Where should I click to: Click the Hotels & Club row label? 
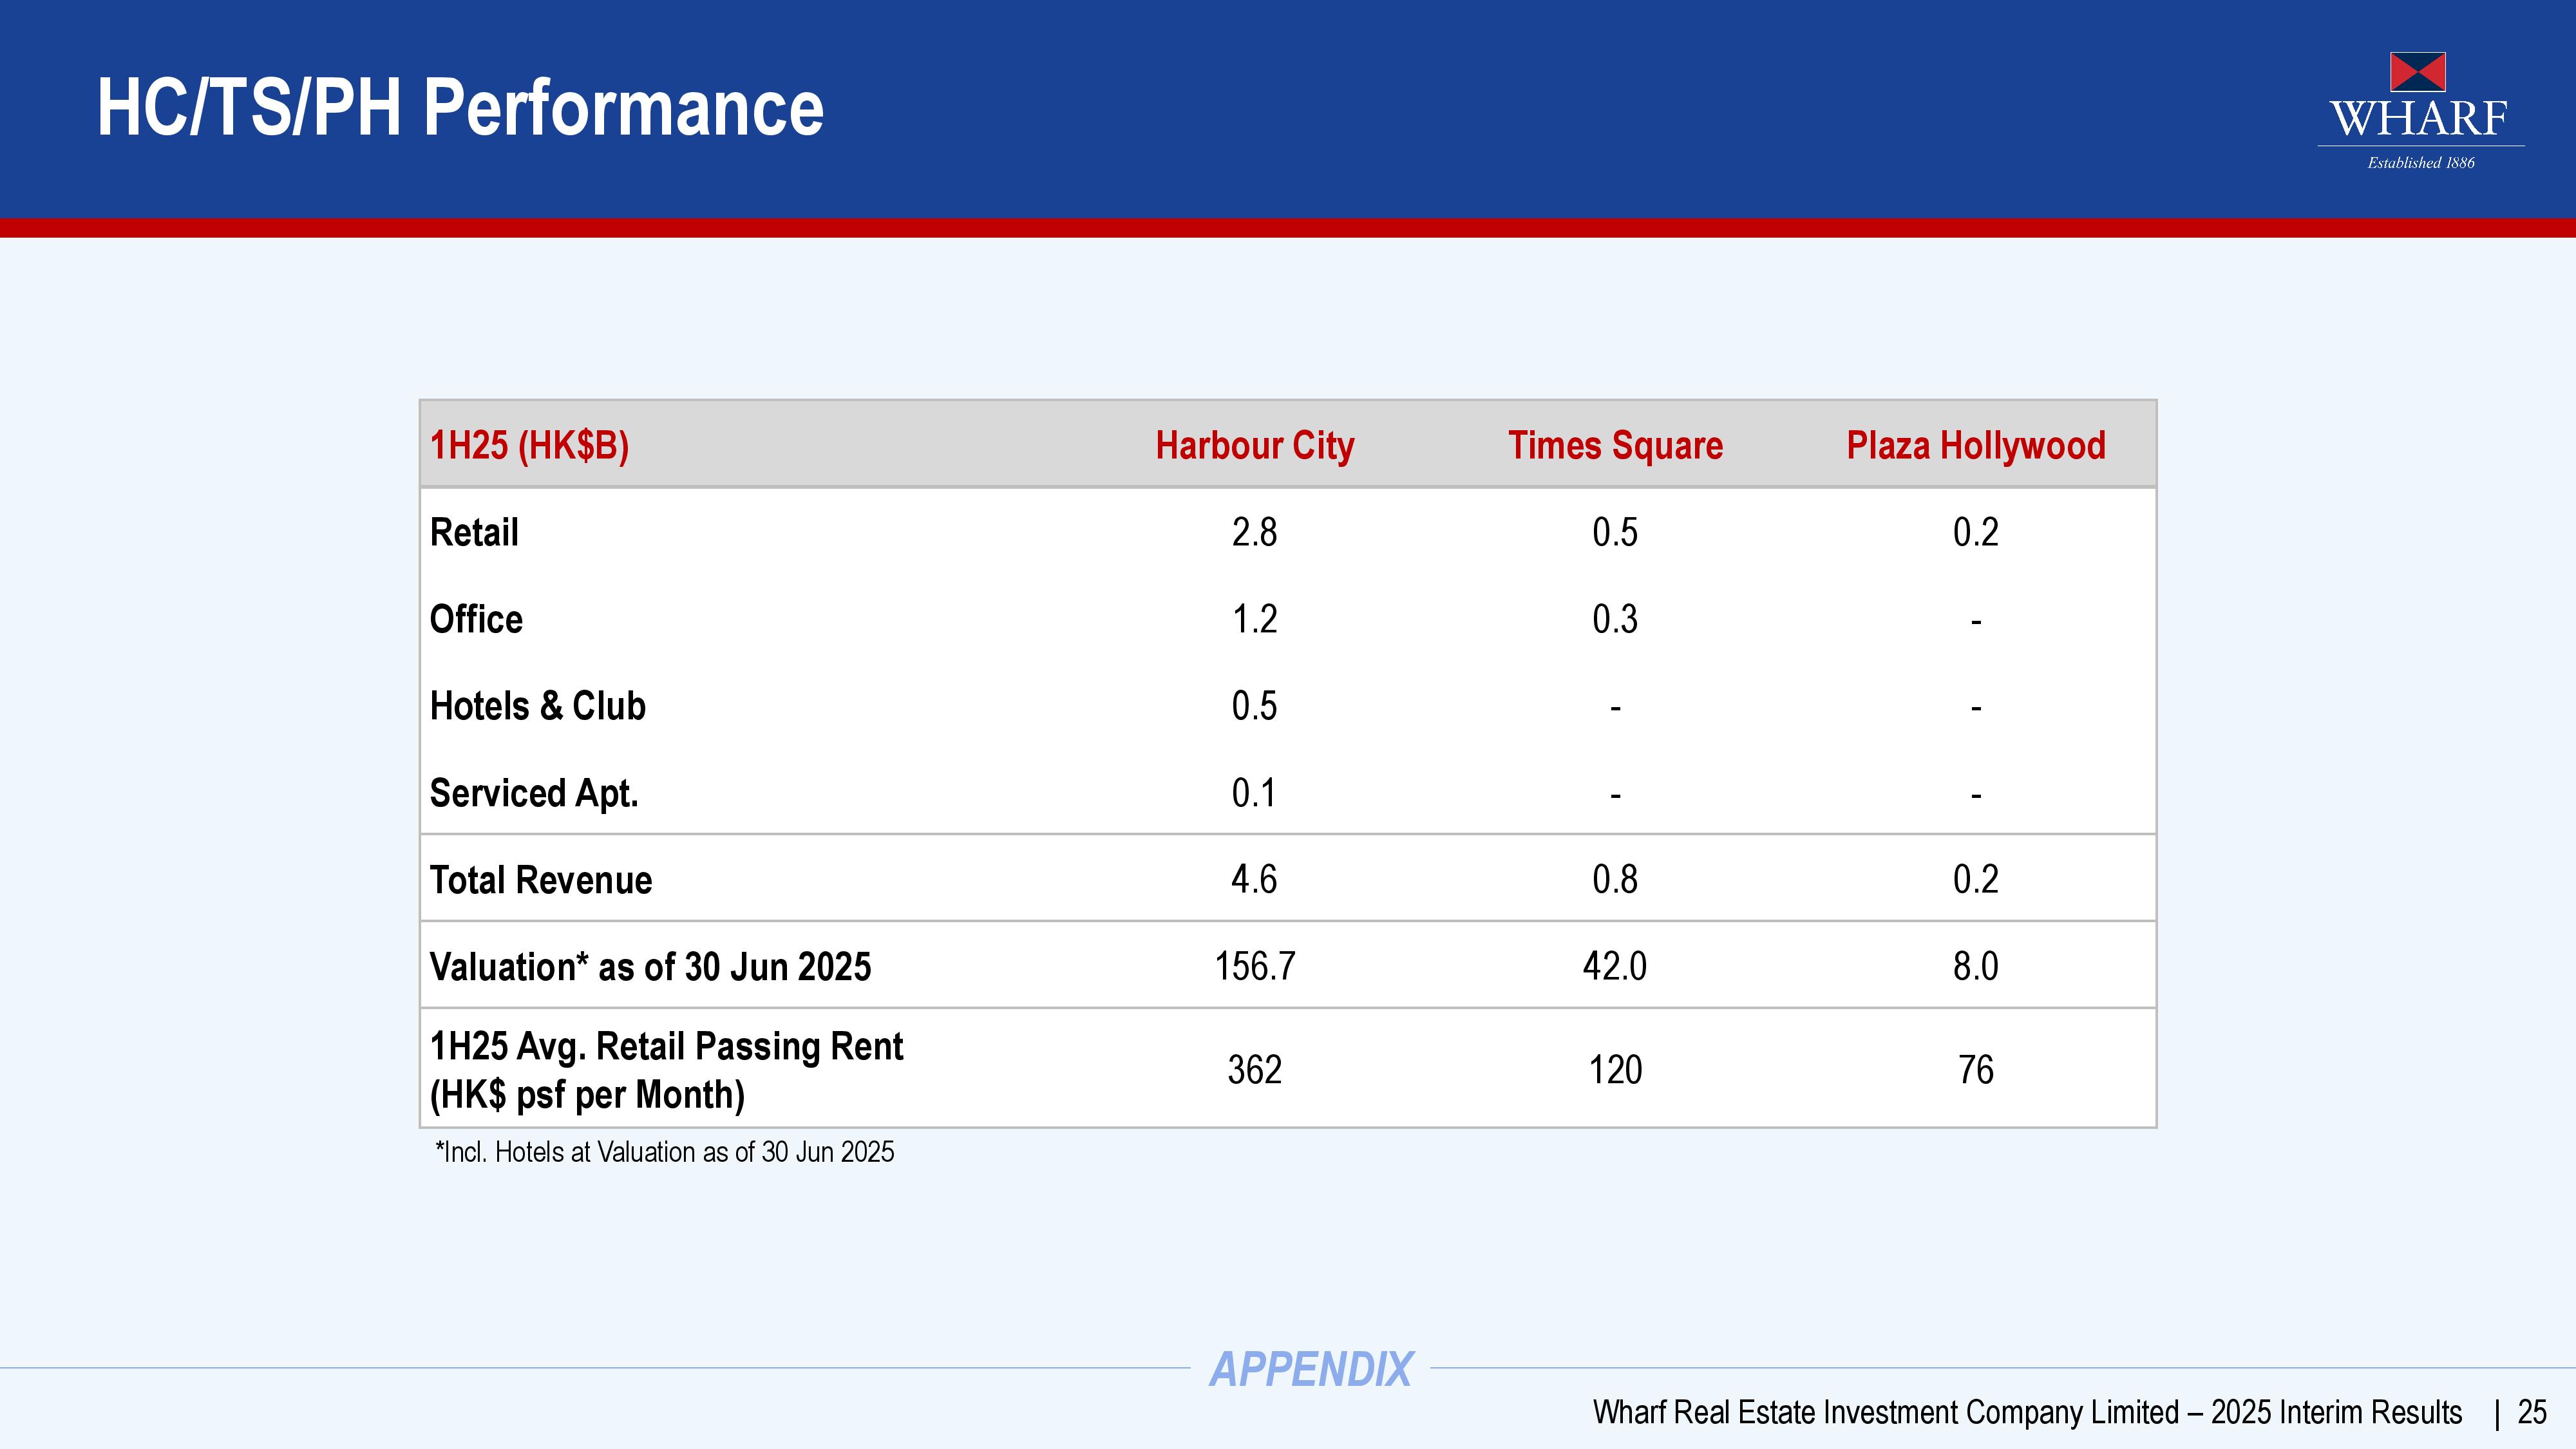click(x=537, y=706)
